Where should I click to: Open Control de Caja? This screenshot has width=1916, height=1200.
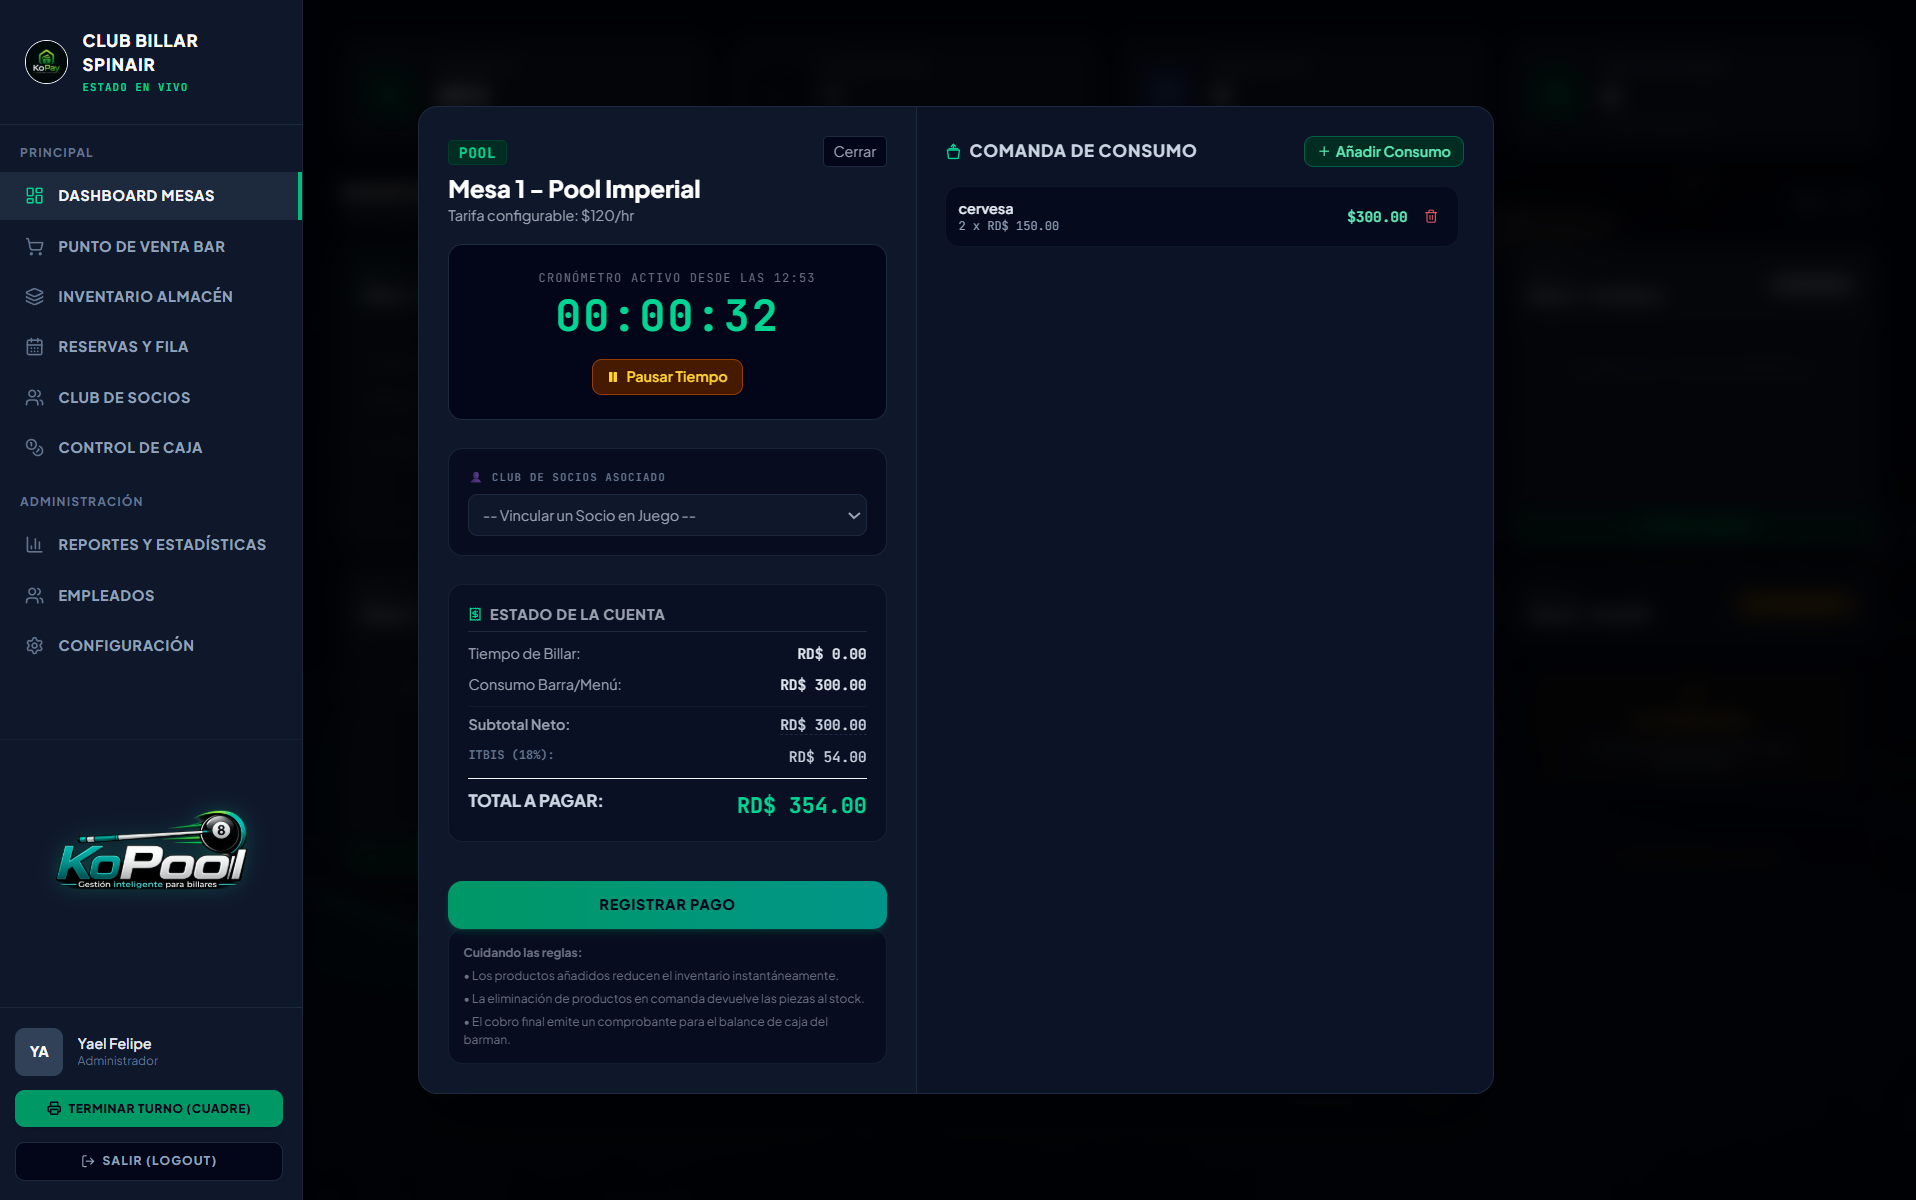coord(151,447)
